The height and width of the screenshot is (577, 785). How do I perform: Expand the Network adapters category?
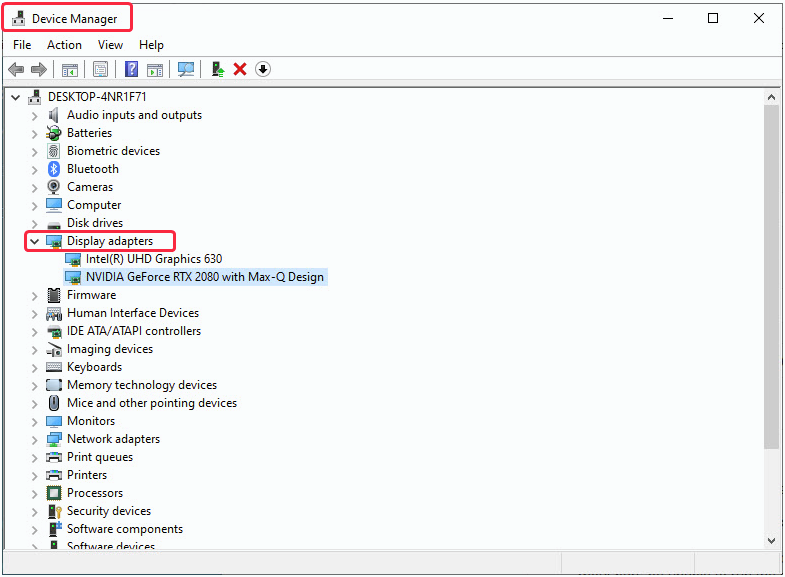[x=34, y=439]
